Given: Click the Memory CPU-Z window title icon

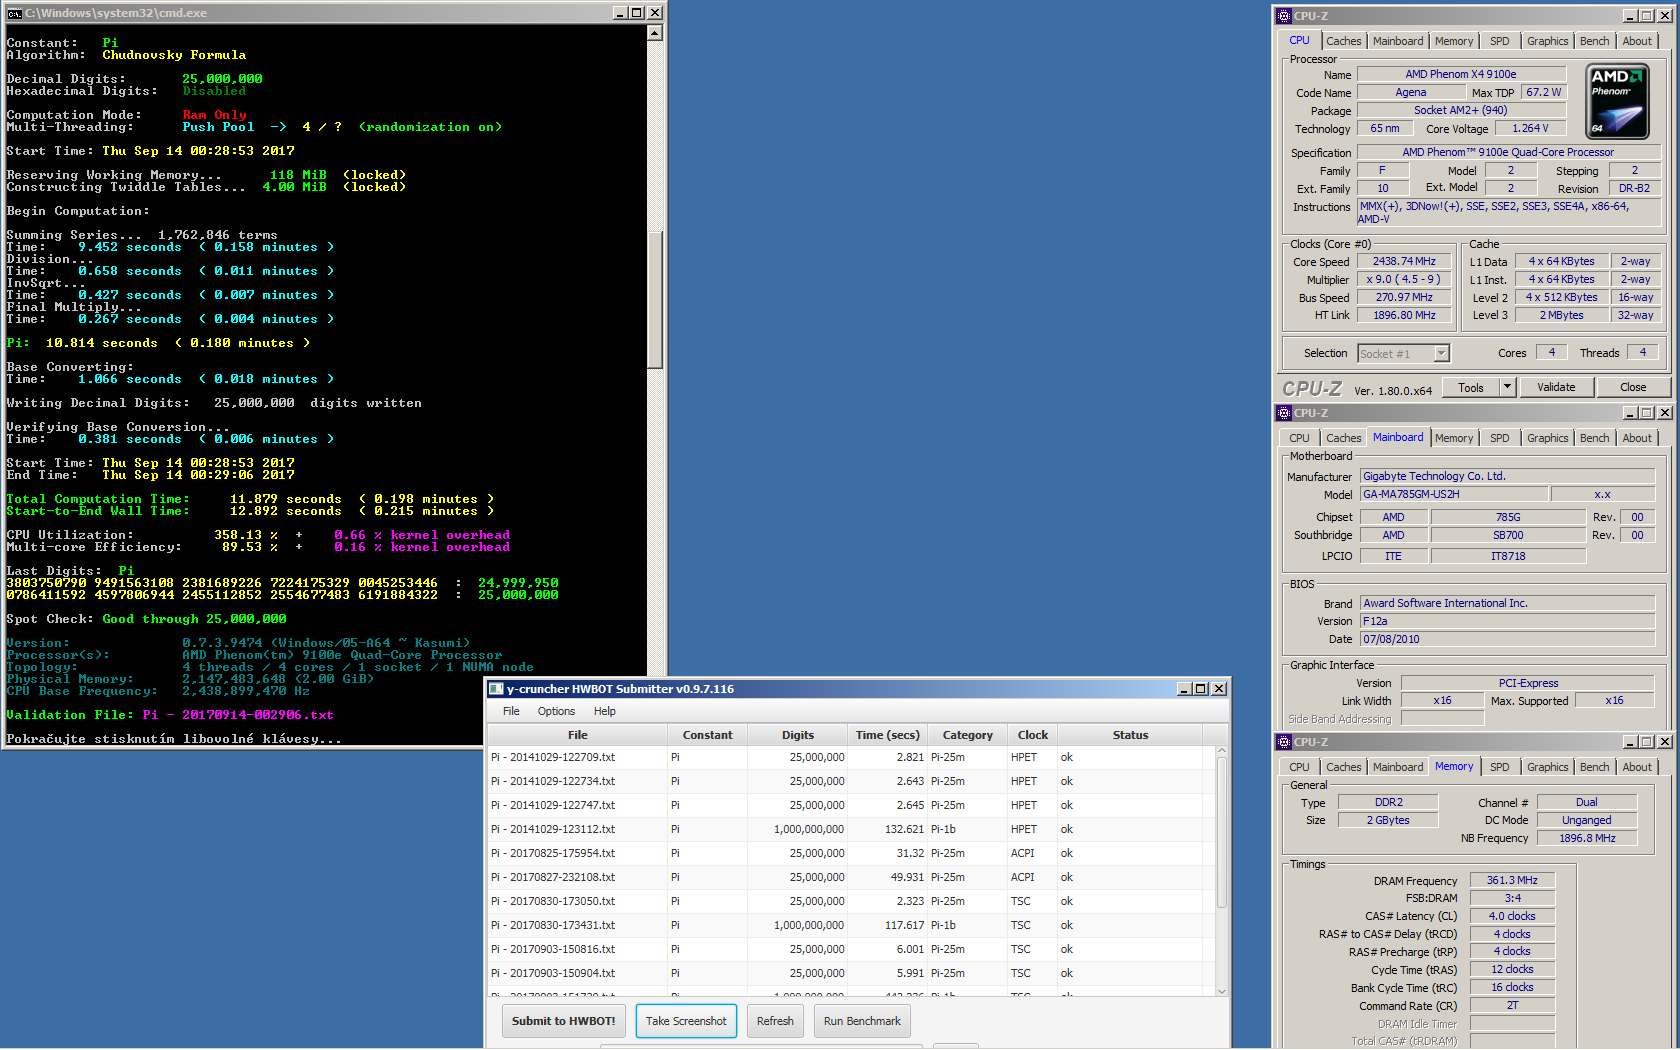Looking at the screenshot, I should click(1284, 742).
